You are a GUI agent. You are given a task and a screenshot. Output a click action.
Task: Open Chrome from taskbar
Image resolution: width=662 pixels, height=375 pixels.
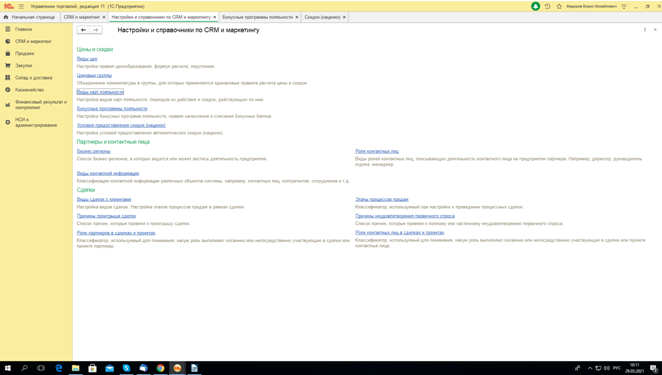tap(160, 368)
